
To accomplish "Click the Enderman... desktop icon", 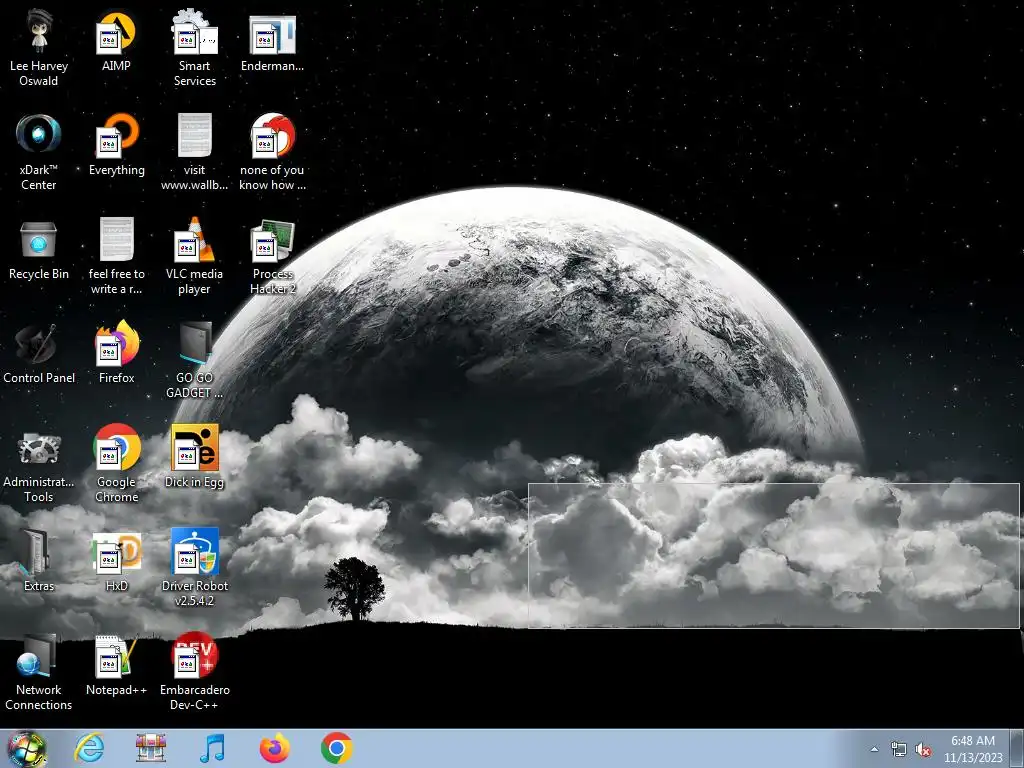I will pyautogui.click(x=272, y=40).
